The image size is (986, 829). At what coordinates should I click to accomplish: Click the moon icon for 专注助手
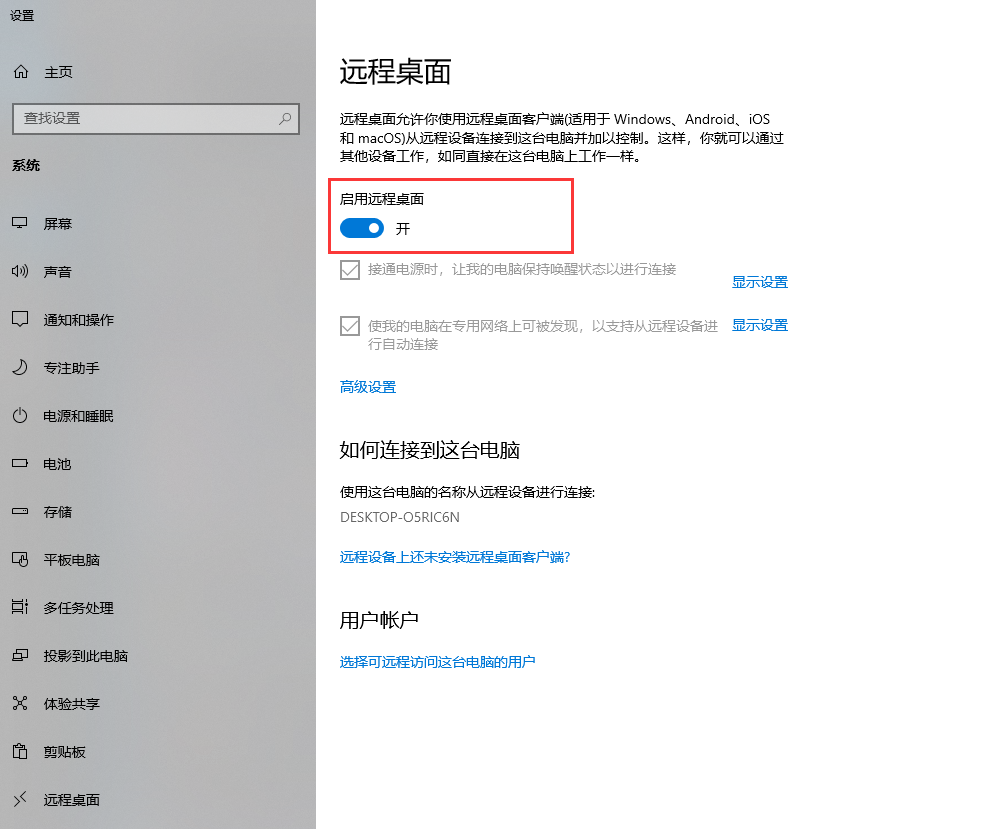click(x=19, y=367)
